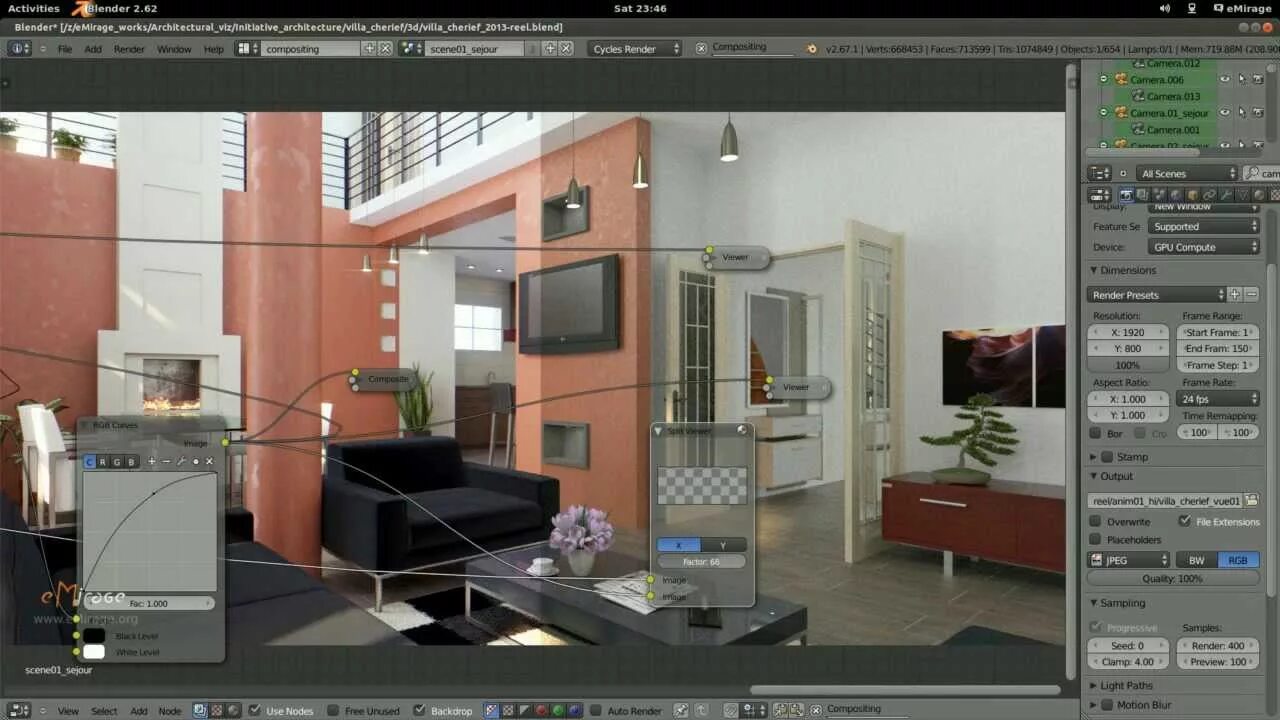Image resolution: width=1280 pixels, height=720 pixels.
Task: Enable Overwrite checkbox
Action: click(x=1095, y=521)
